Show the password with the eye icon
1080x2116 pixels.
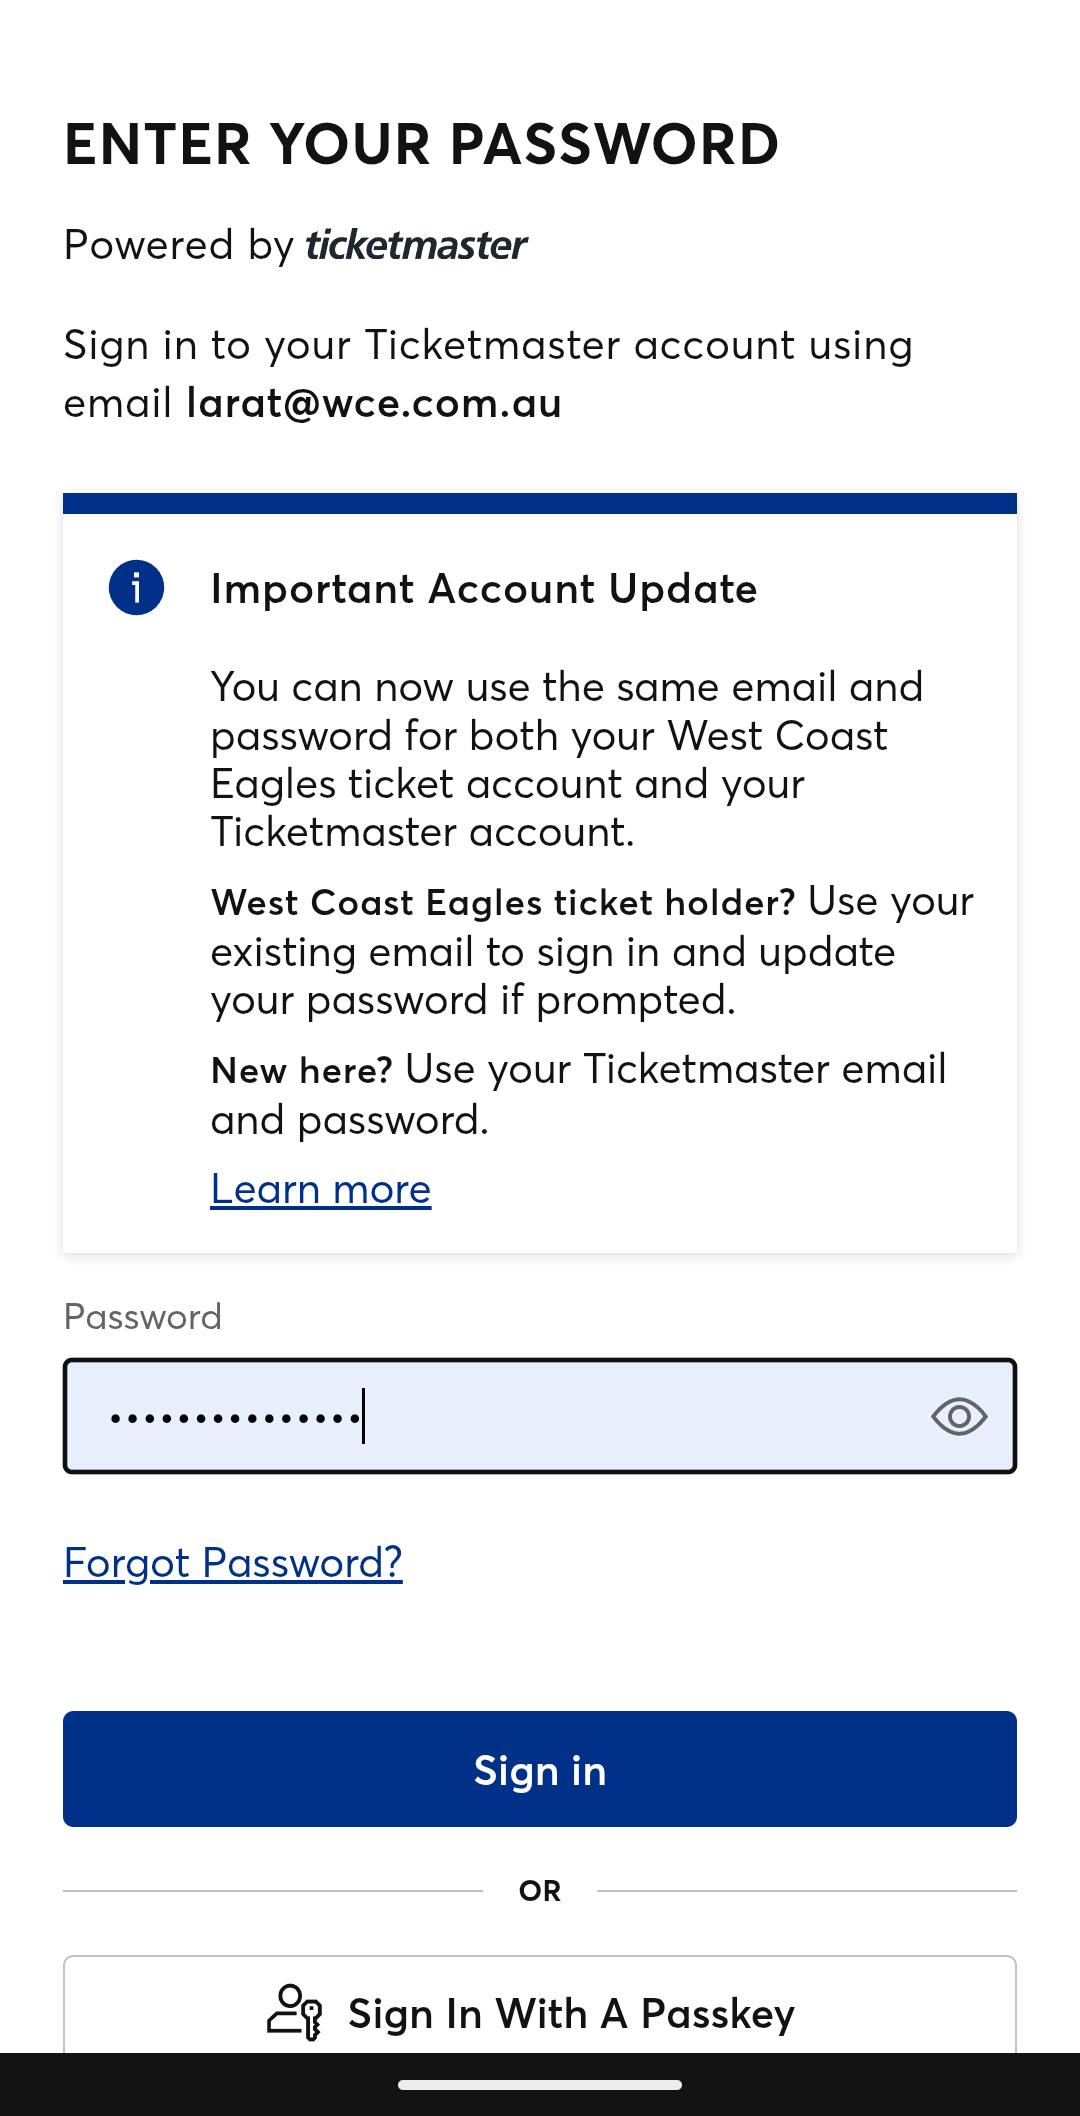point(959,1416)
